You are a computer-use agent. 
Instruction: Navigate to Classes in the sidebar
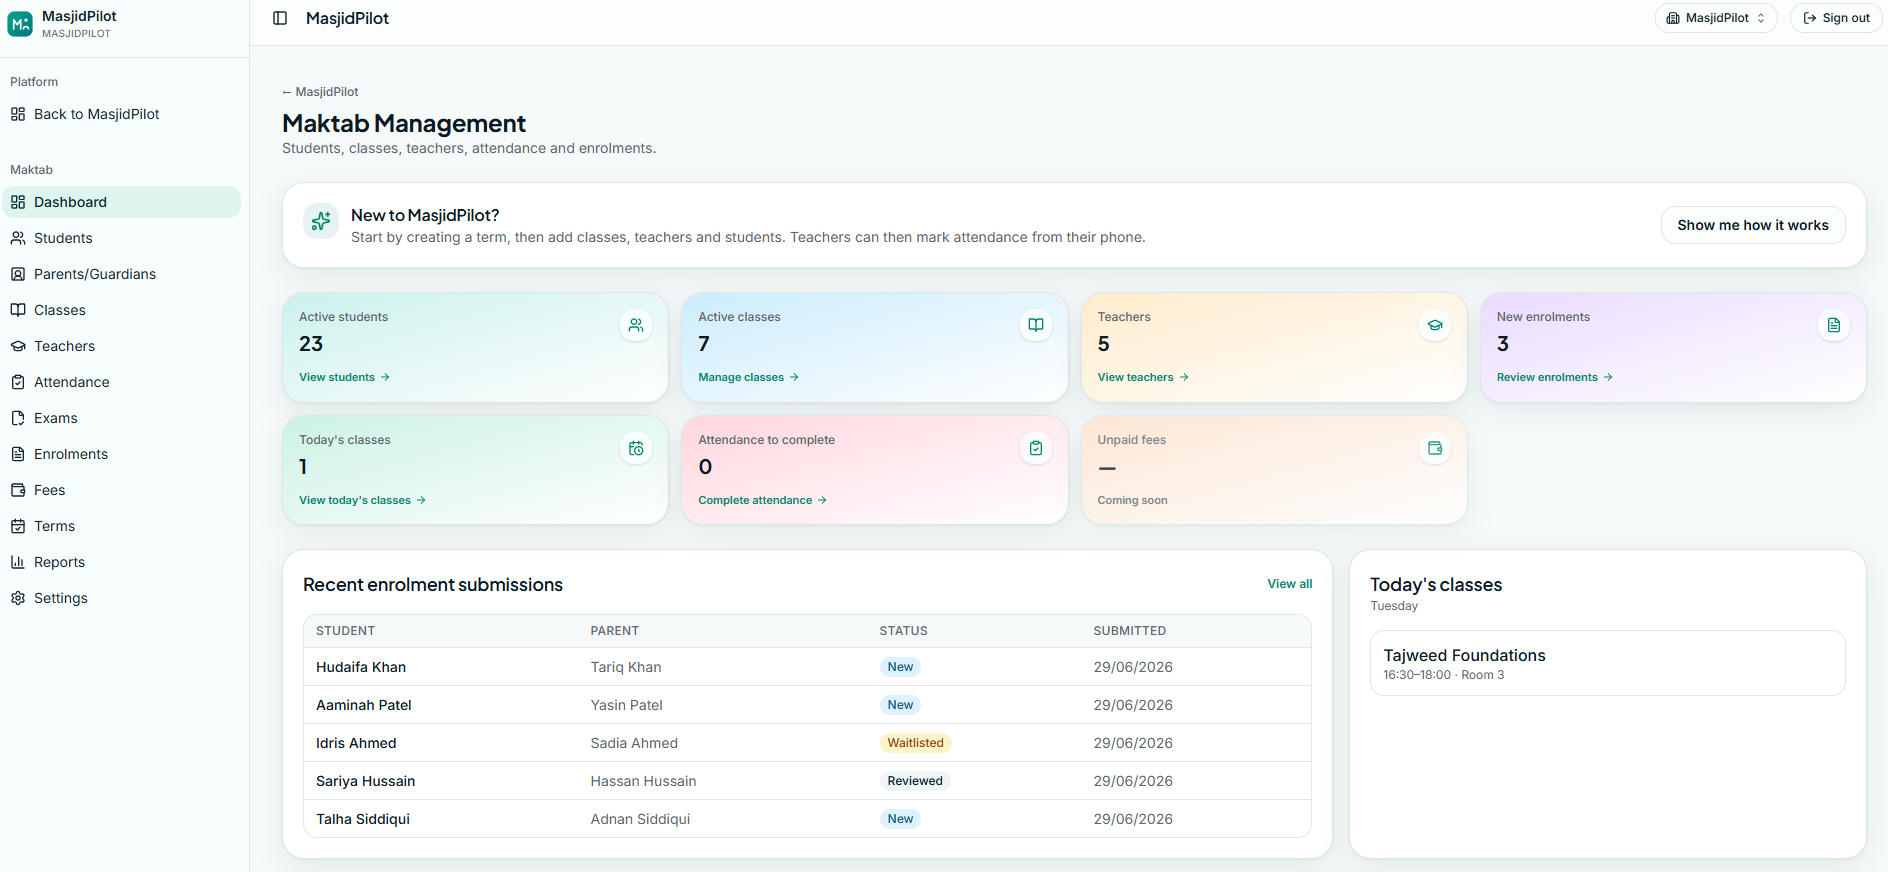pos(120,310)
